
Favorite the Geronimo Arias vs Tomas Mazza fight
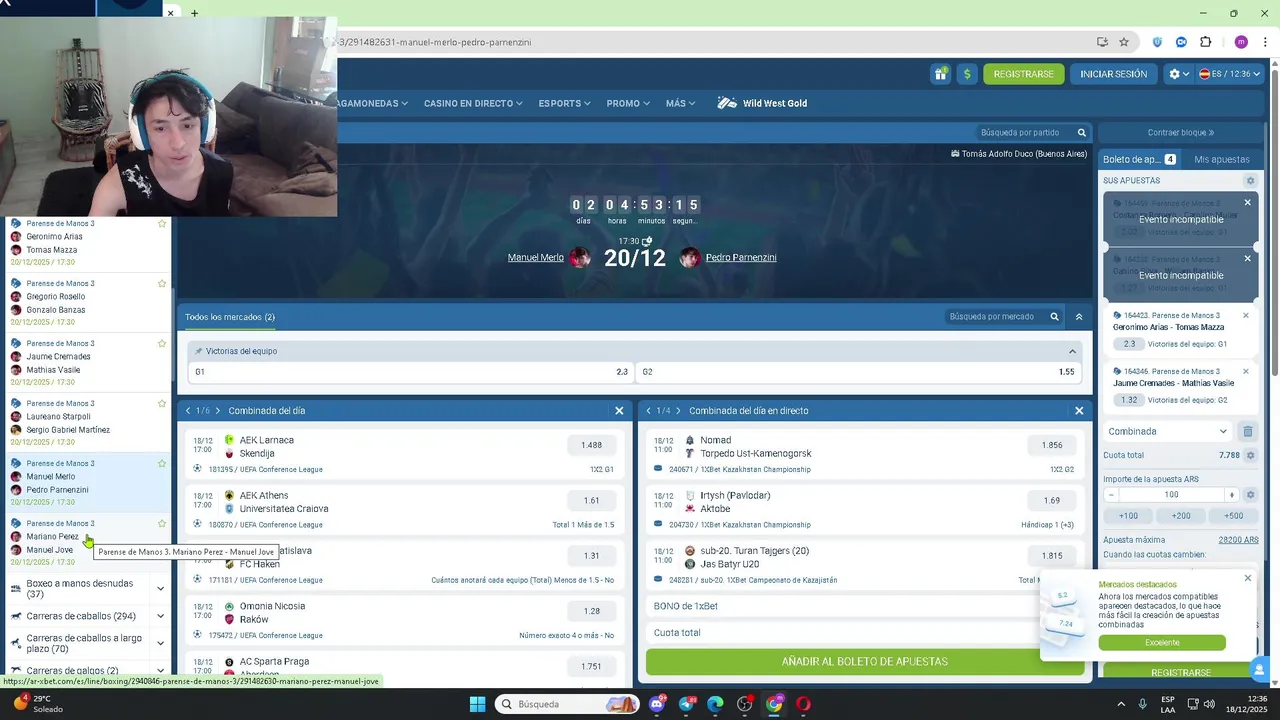[x=162, y=224]
